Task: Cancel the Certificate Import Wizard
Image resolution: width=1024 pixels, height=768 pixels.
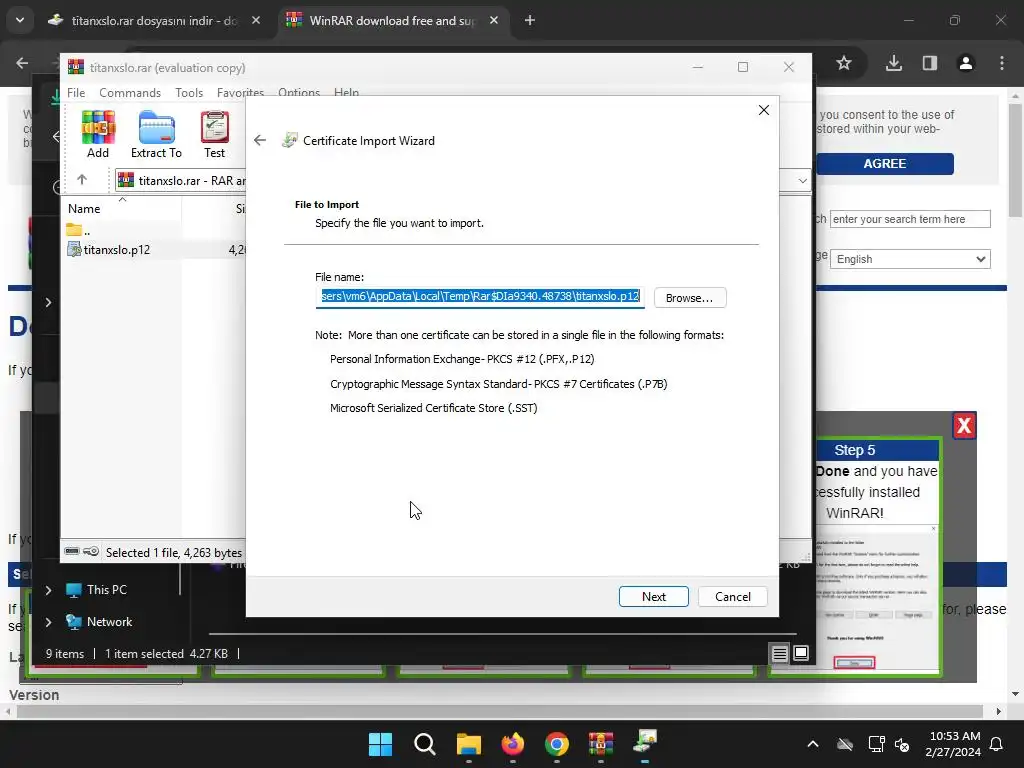Action: 733,596
